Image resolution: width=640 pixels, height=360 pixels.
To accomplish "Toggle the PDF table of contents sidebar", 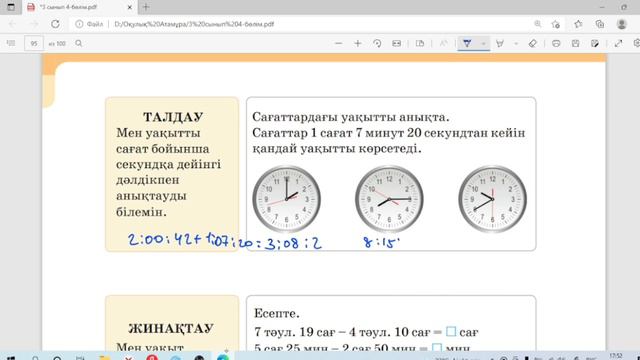I will pos(11,43).
